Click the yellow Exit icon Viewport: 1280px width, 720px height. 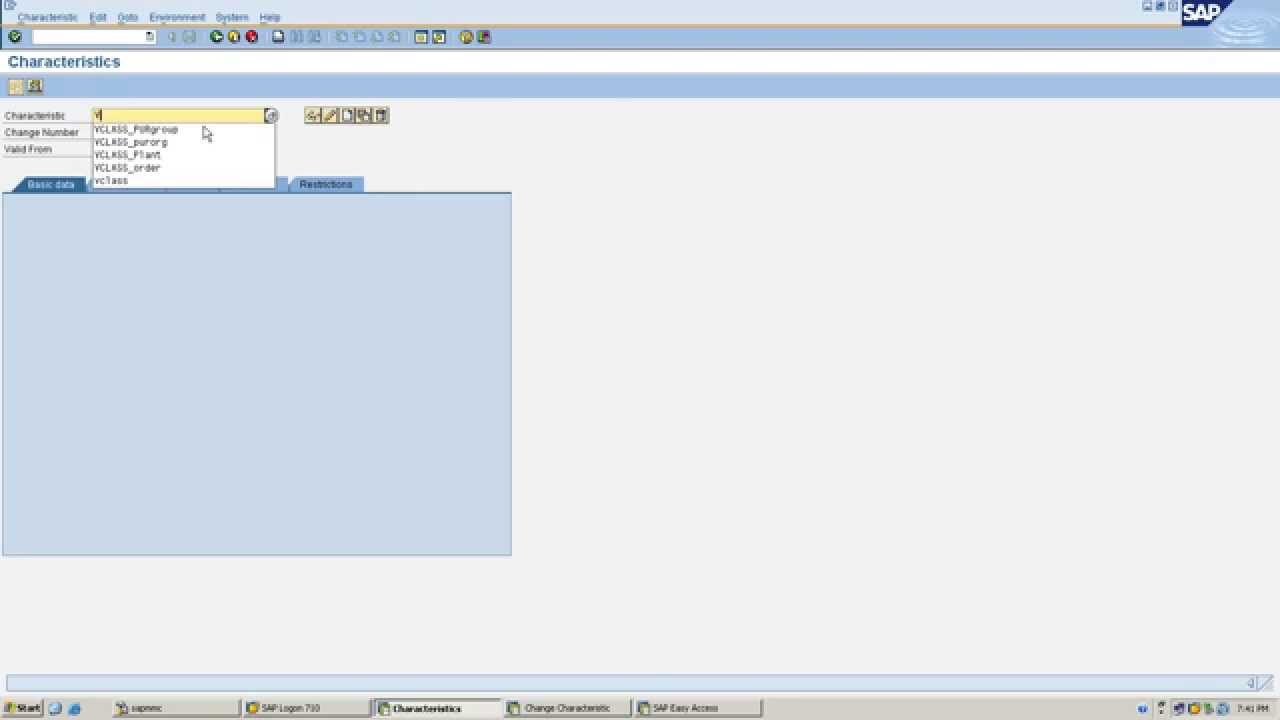coord(234,37)
